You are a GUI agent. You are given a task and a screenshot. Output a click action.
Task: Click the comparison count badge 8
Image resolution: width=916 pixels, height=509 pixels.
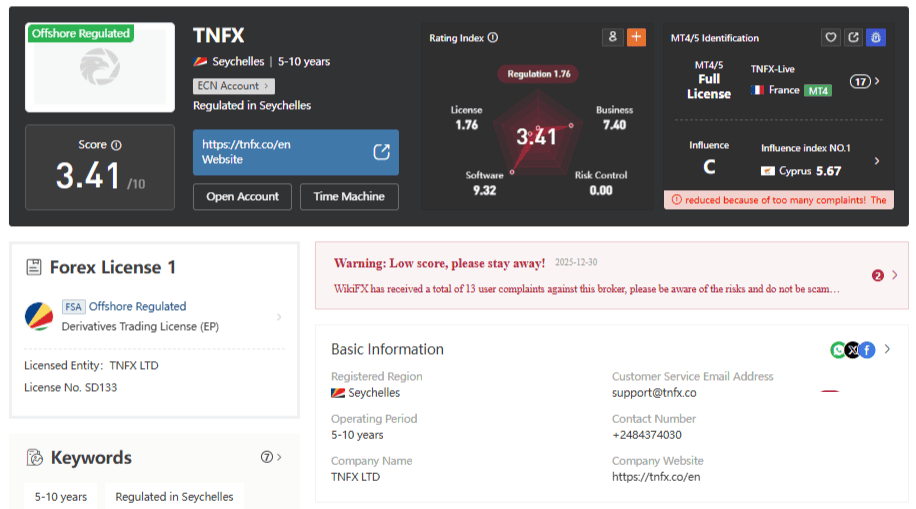click(612, 37)
